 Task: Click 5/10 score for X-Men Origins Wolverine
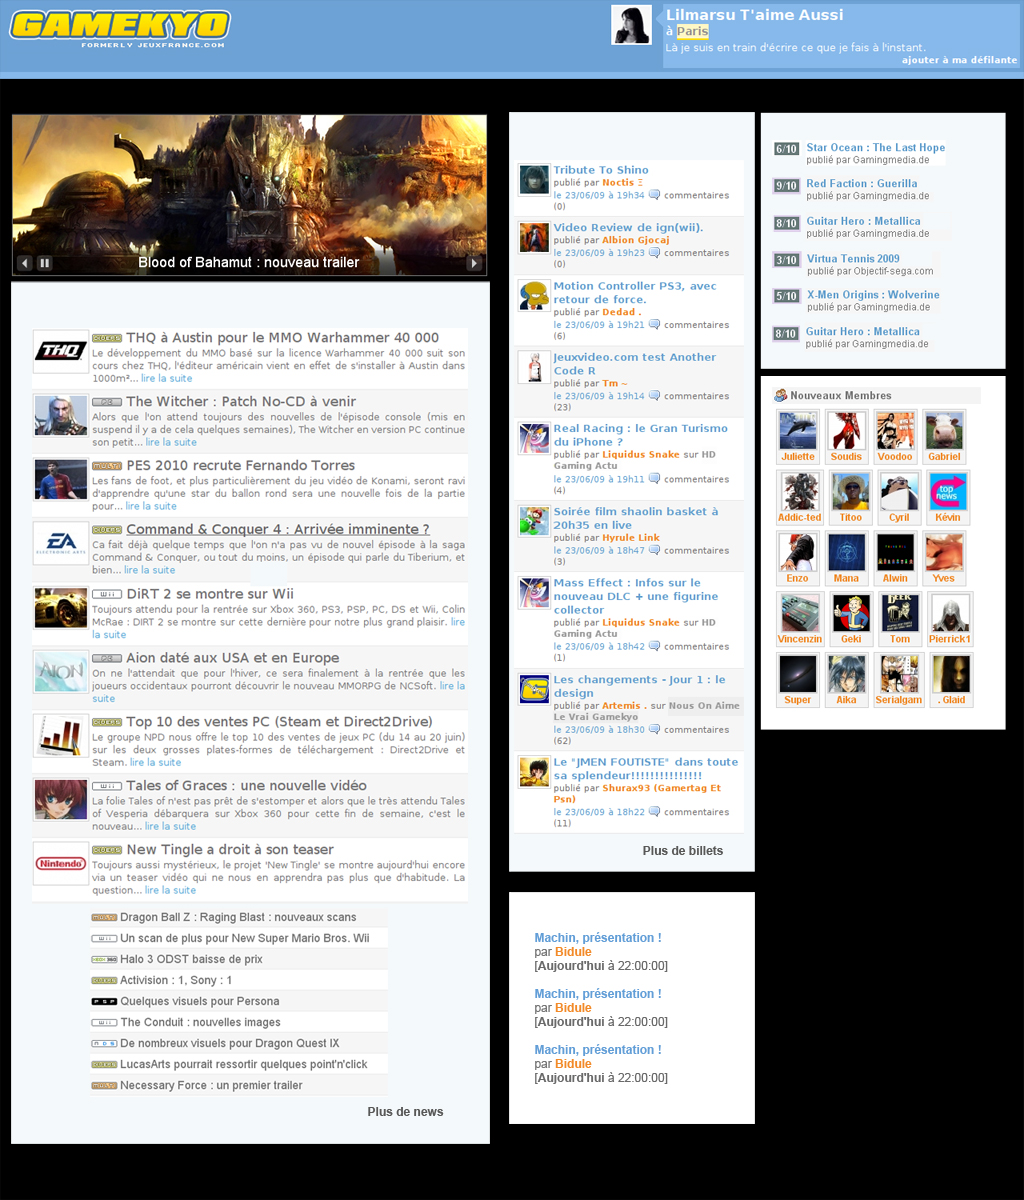786,297
